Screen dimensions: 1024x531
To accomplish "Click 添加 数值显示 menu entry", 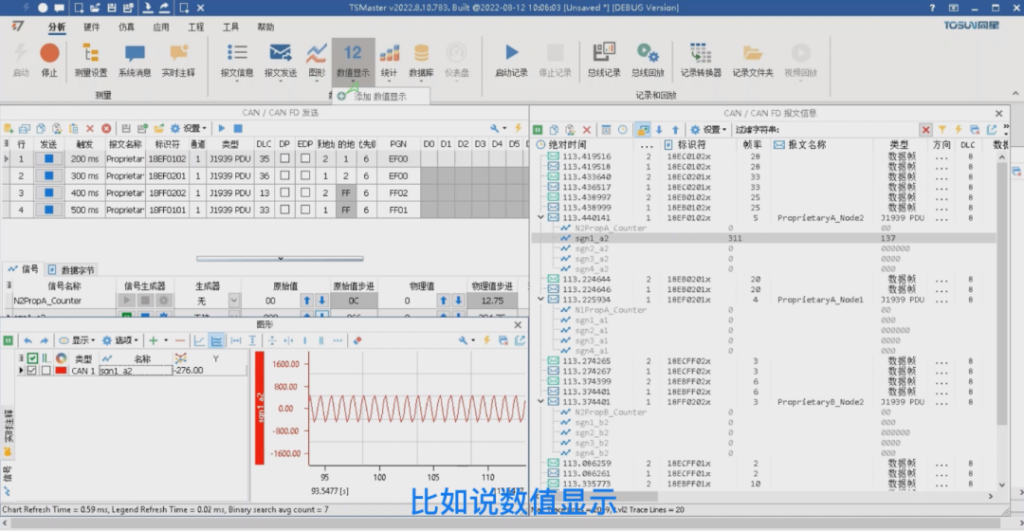I will pyautogui.click(x=383, y=96).
